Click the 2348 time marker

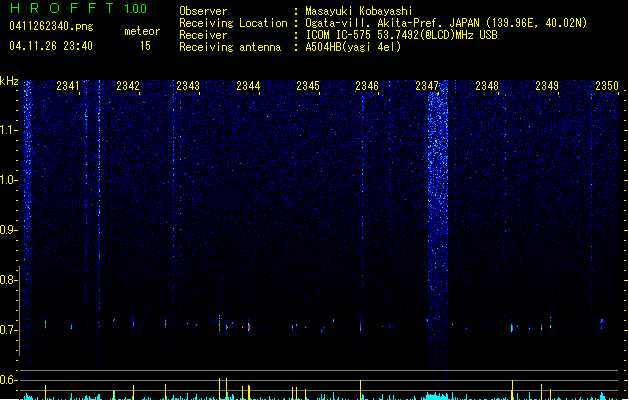(x=487, y=86)
